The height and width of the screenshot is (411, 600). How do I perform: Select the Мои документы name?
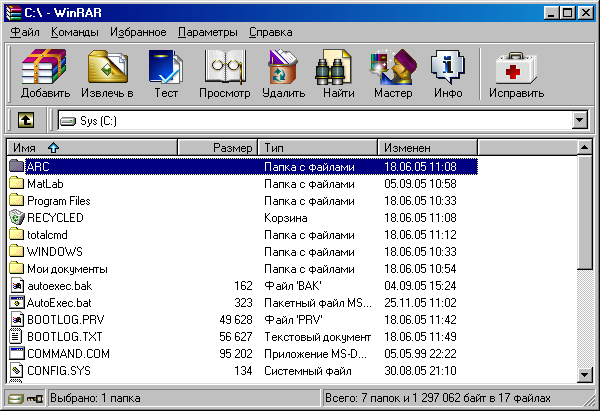[x=67, y=269]
